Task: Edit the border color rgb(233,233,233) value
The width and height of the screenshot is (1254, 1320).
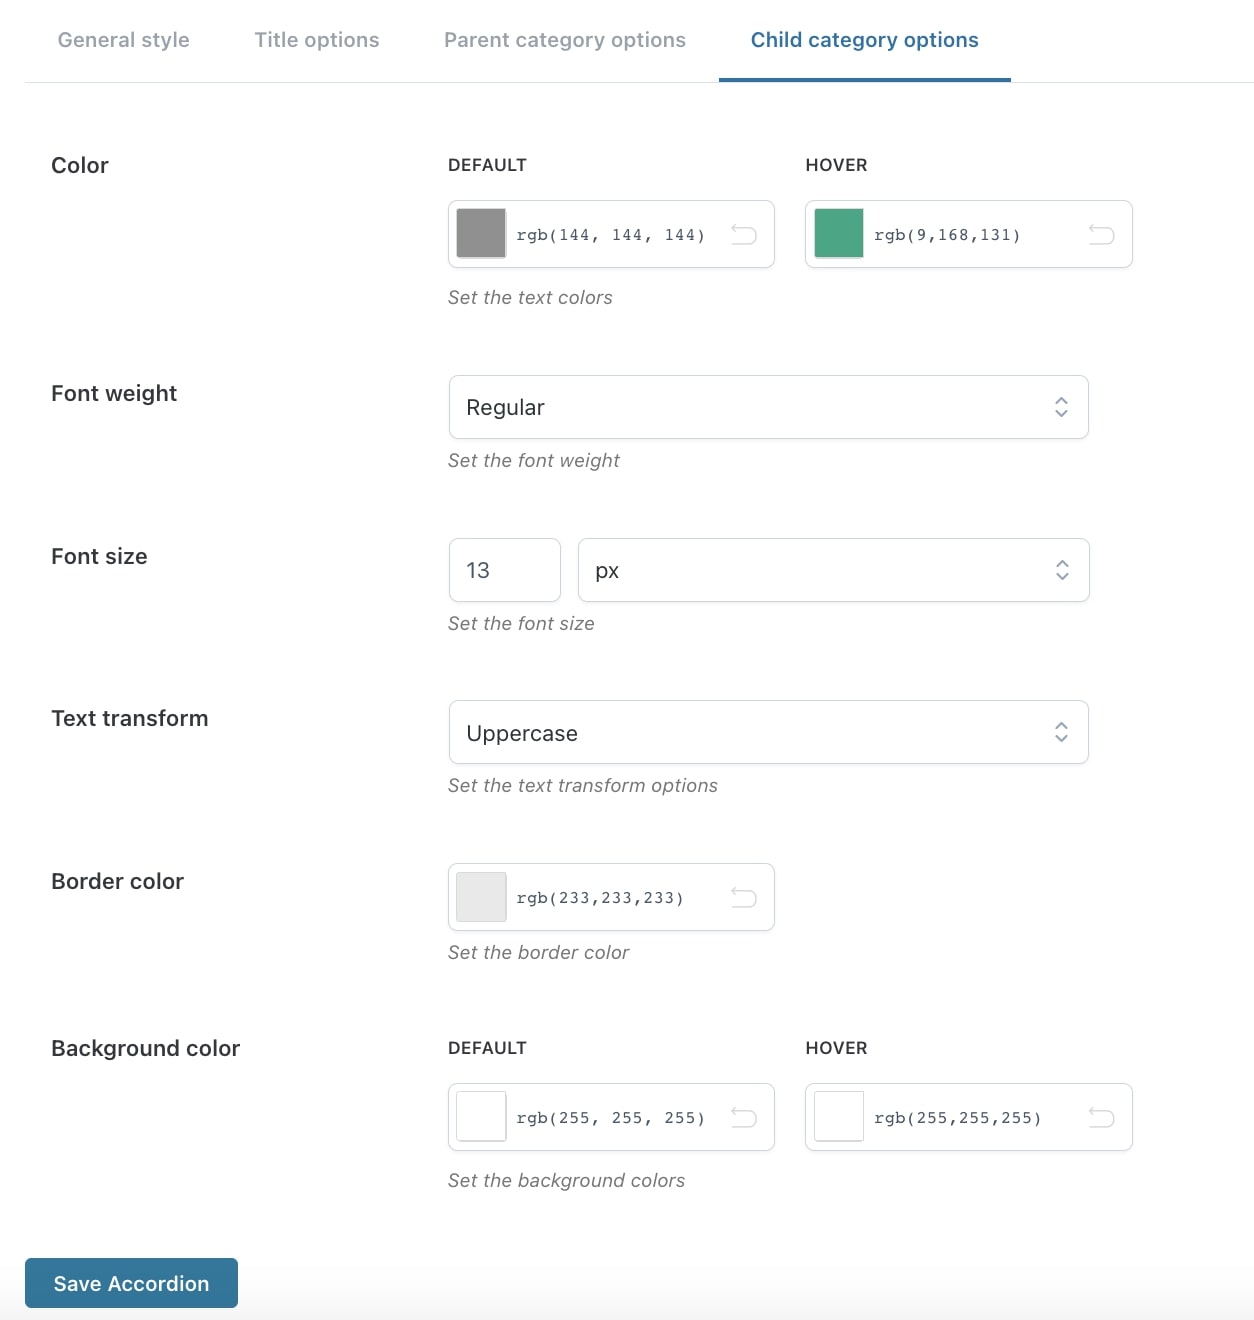Action: click(x=600, y=898)
